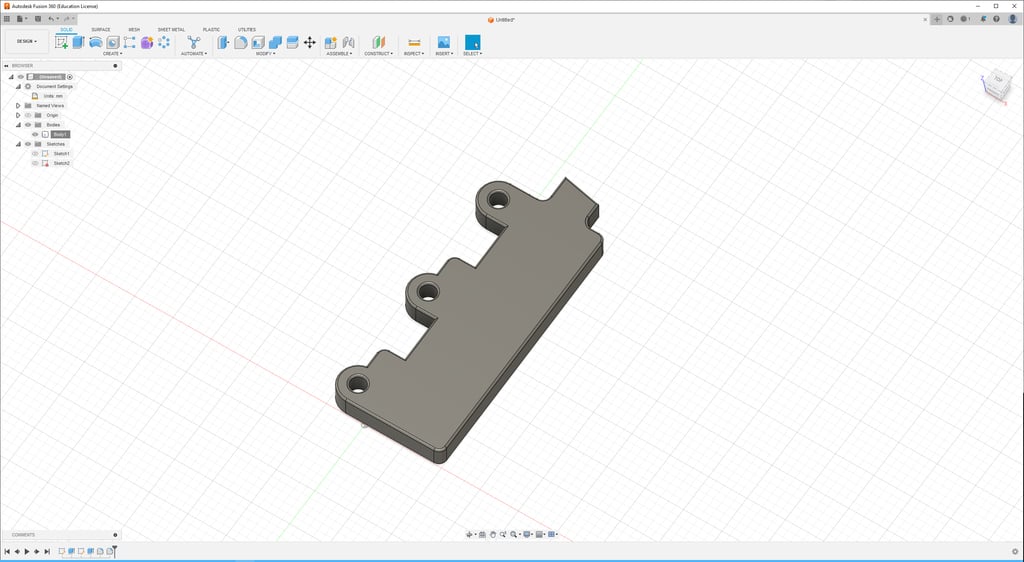Select Body1 in the browser tree

click(60, 134)
